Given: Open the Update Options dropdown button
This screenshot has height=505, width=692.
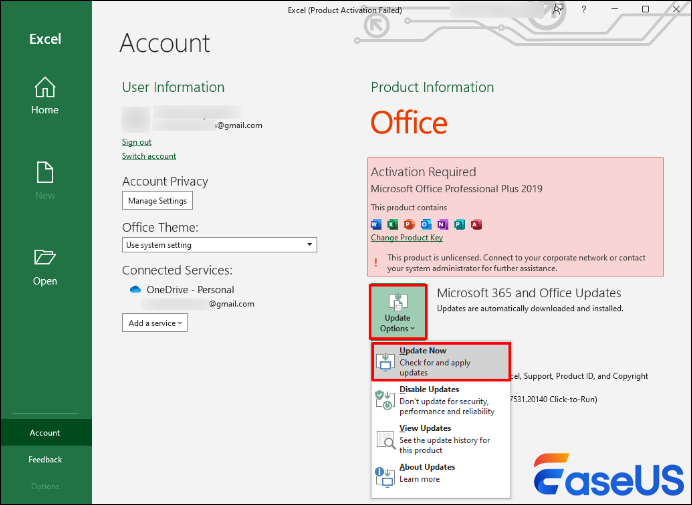Looking at the screenshot, I should [x=398, y=312].
